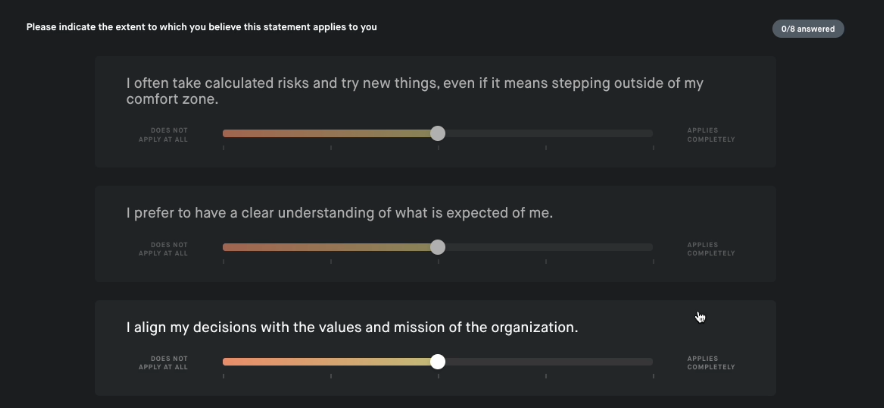Click "Applies Completely" label beside values and mission slider

pos(711,363)
